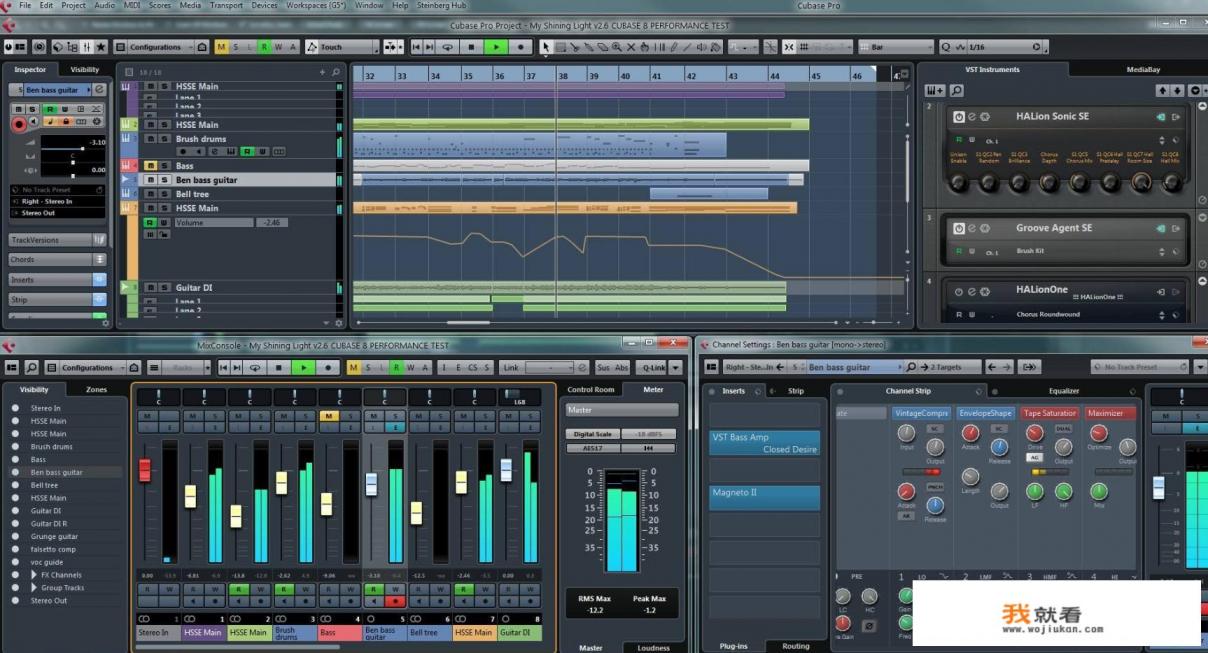Toggle visibility dot for falsetto comp channel
Viewport: 1208px width, 653px height.
pos(15,549)
